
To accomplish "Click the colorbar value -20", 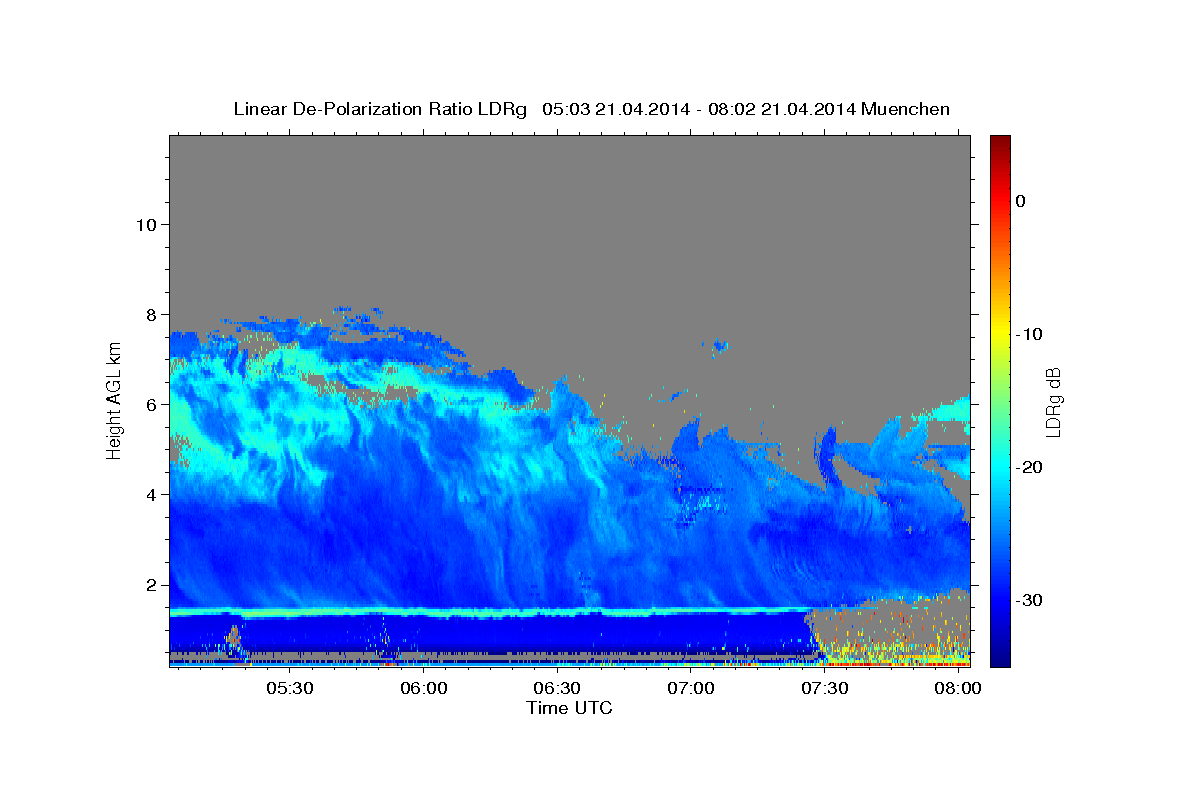I will pos(1029,467).
